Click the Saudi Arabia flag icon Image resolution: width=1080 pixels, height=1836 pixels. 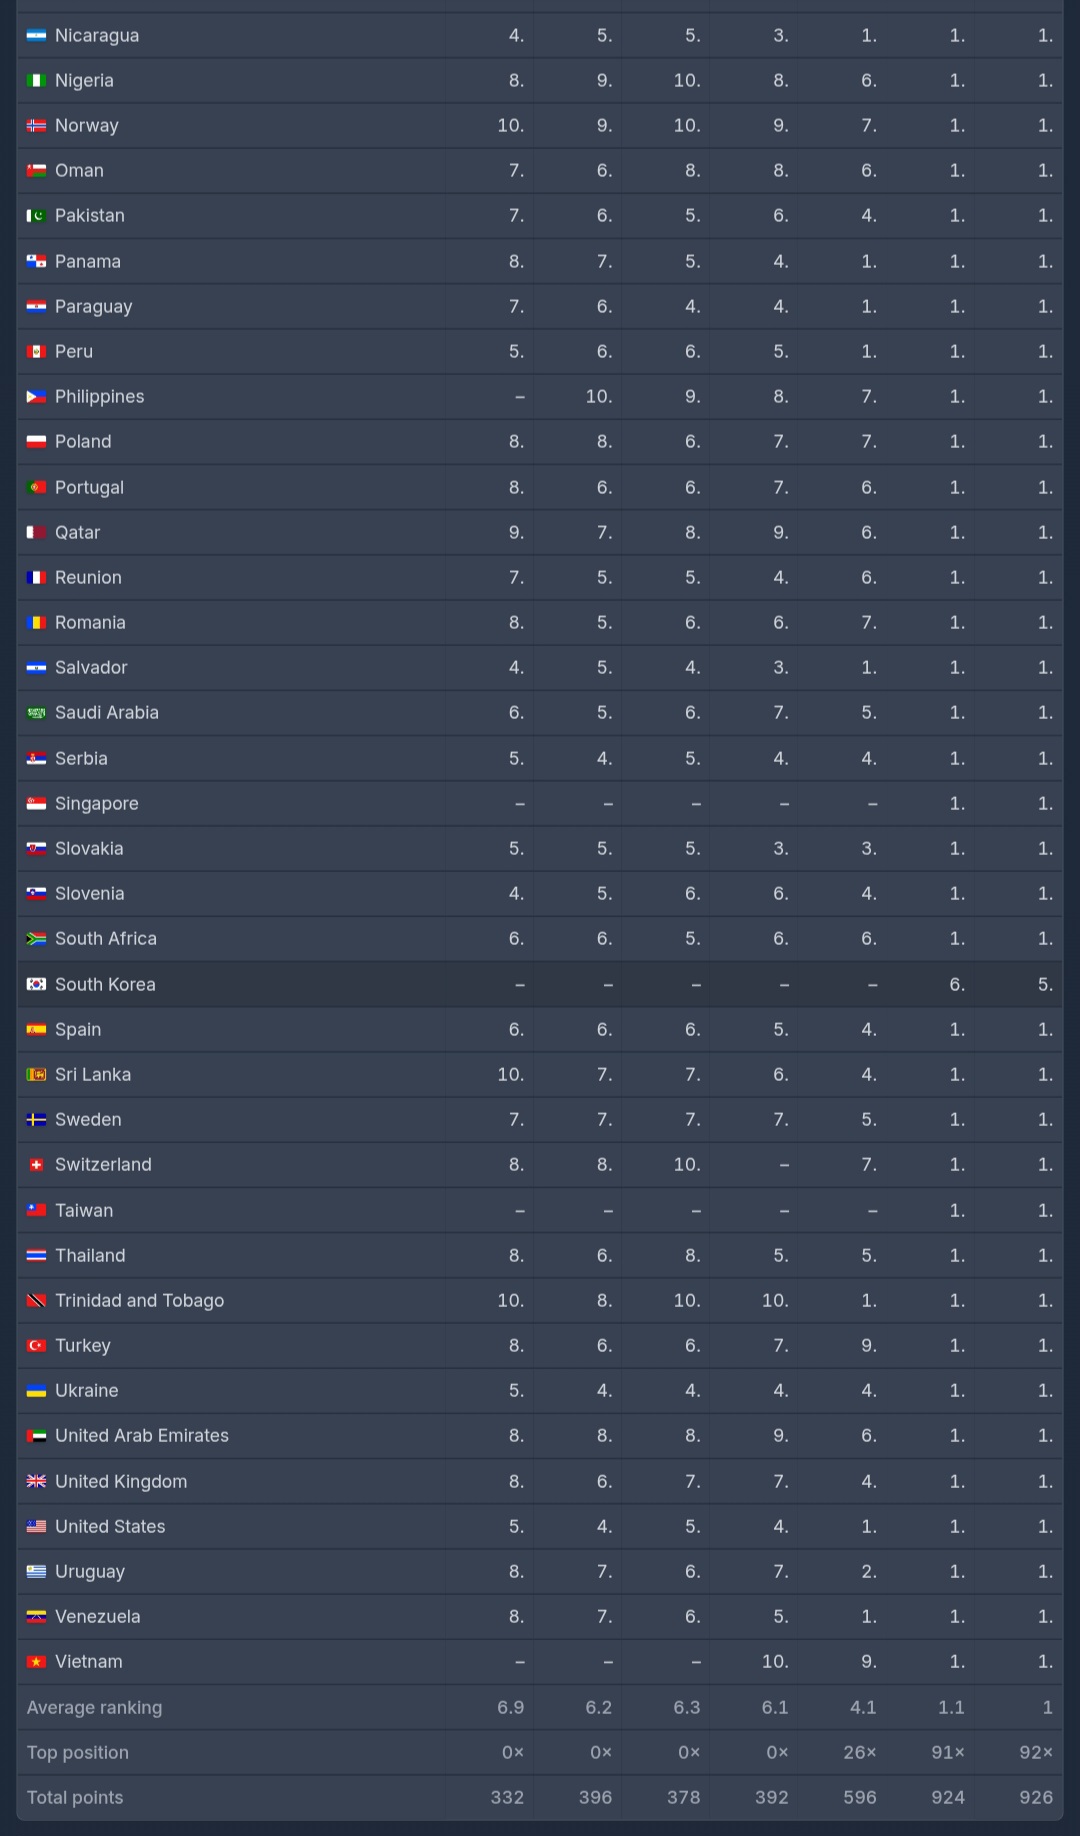coord(36,713)
